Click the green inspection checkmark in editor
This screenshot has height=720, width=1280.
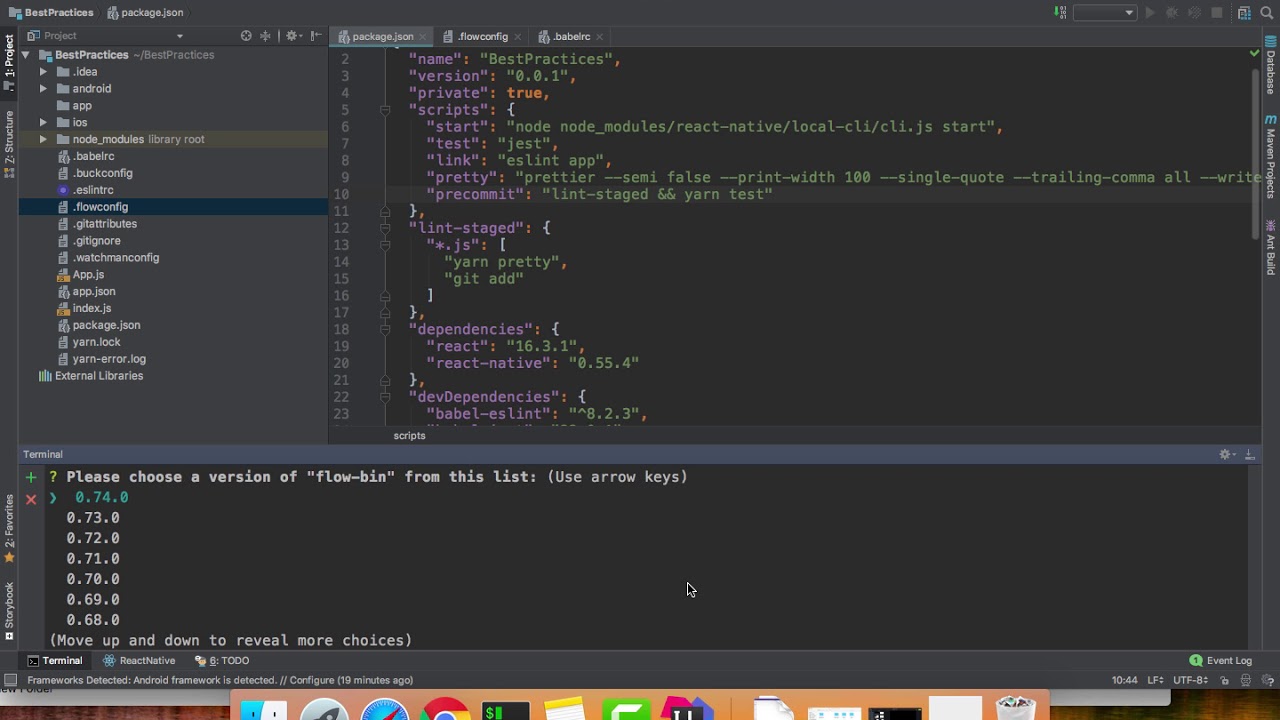click(1254, 53)
